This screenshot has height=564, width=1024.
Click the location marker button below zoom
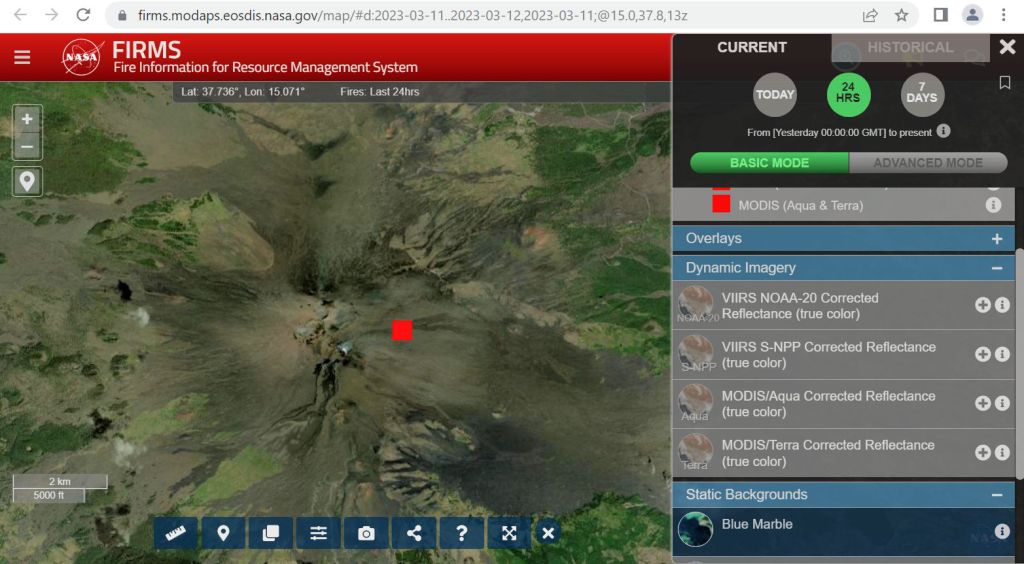click(27, 182)
